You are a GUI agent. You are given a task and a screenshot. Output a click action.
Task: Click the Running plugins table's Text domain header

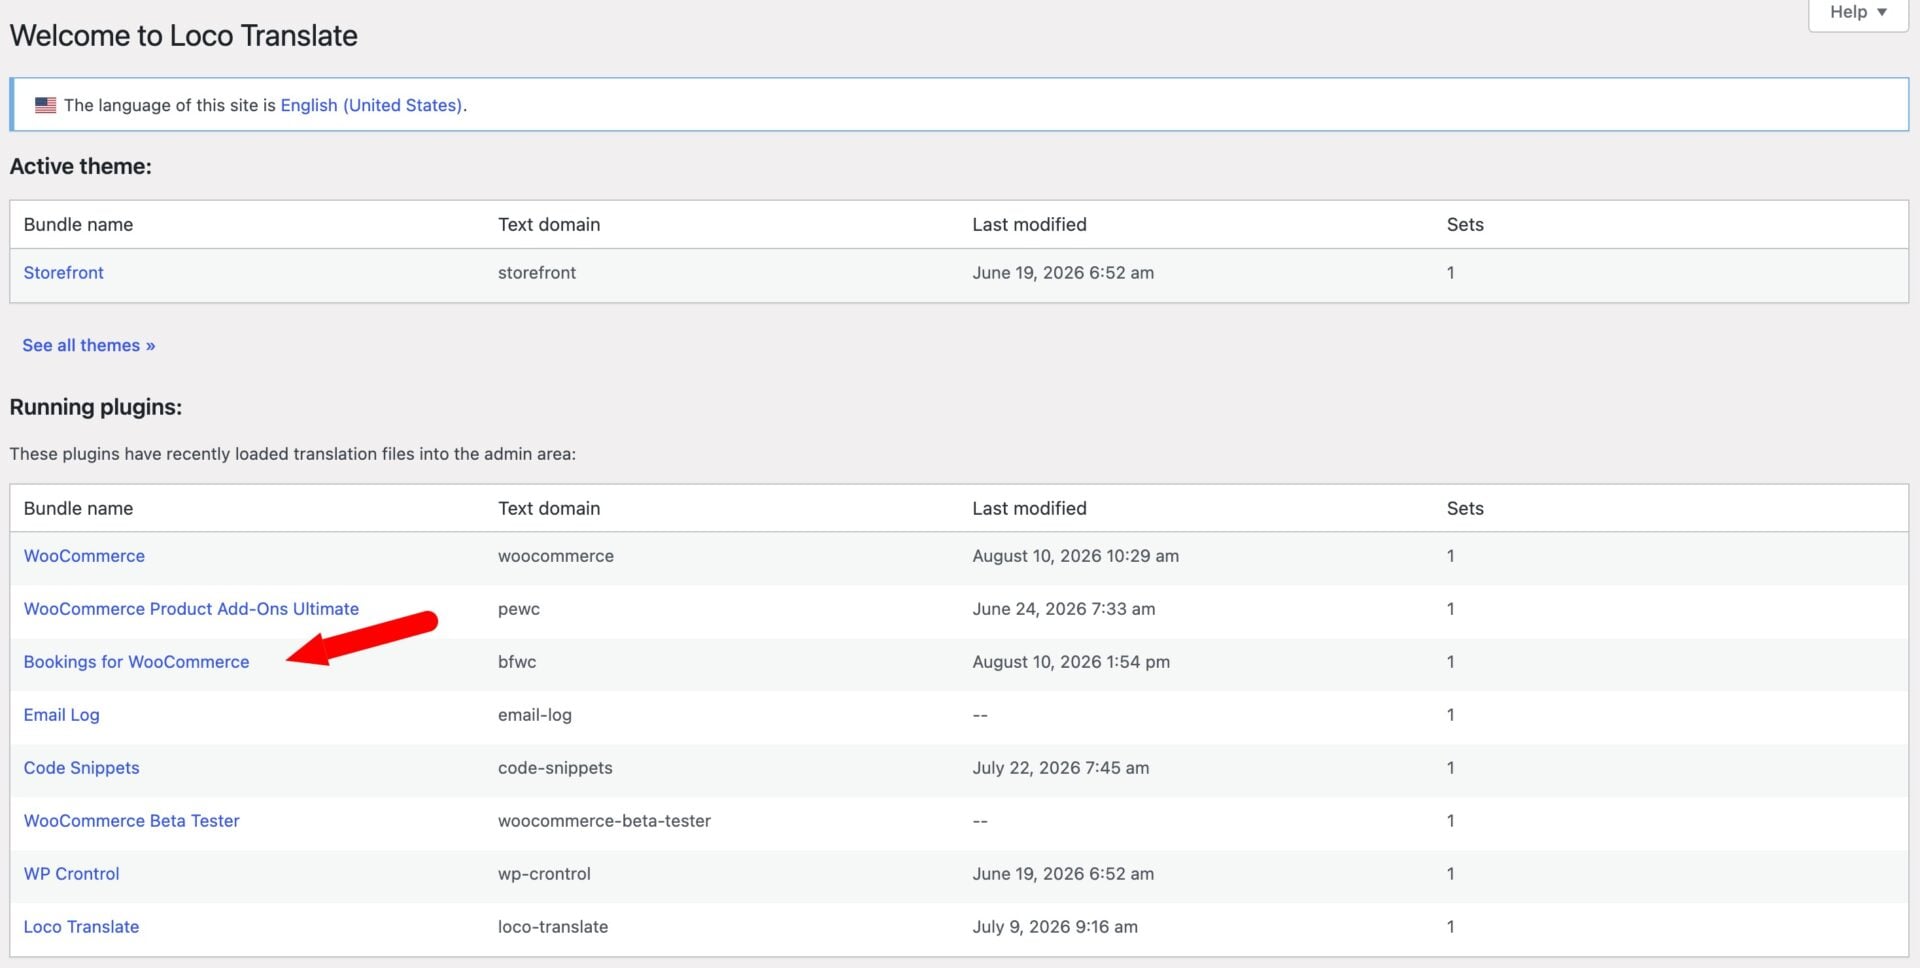click(x=549, y=509)
